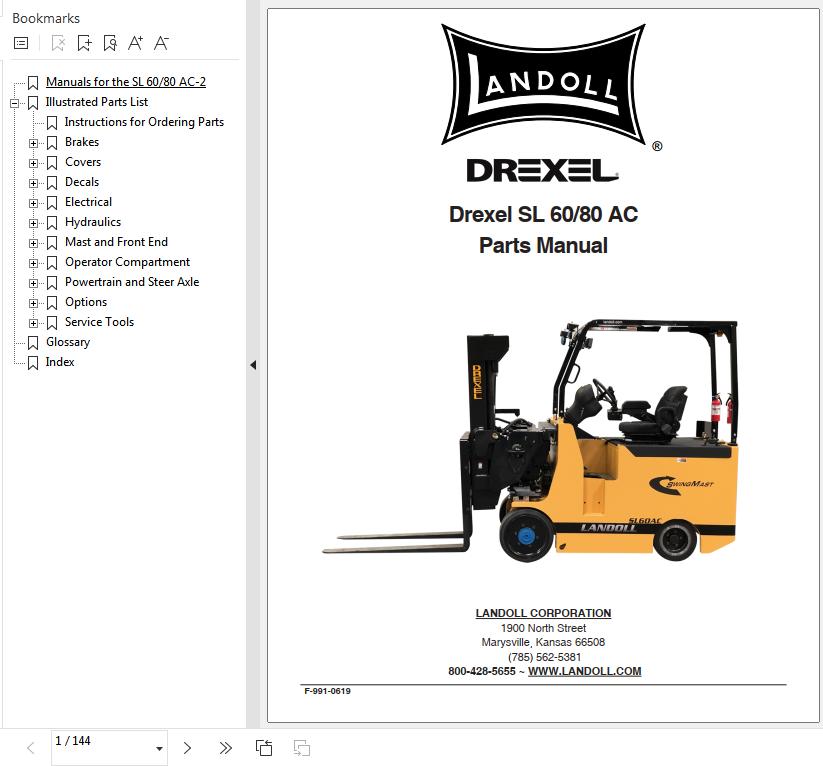Open Manuals for the SL 60/80 AC-2 bookmark

click(x=126, y=82)
